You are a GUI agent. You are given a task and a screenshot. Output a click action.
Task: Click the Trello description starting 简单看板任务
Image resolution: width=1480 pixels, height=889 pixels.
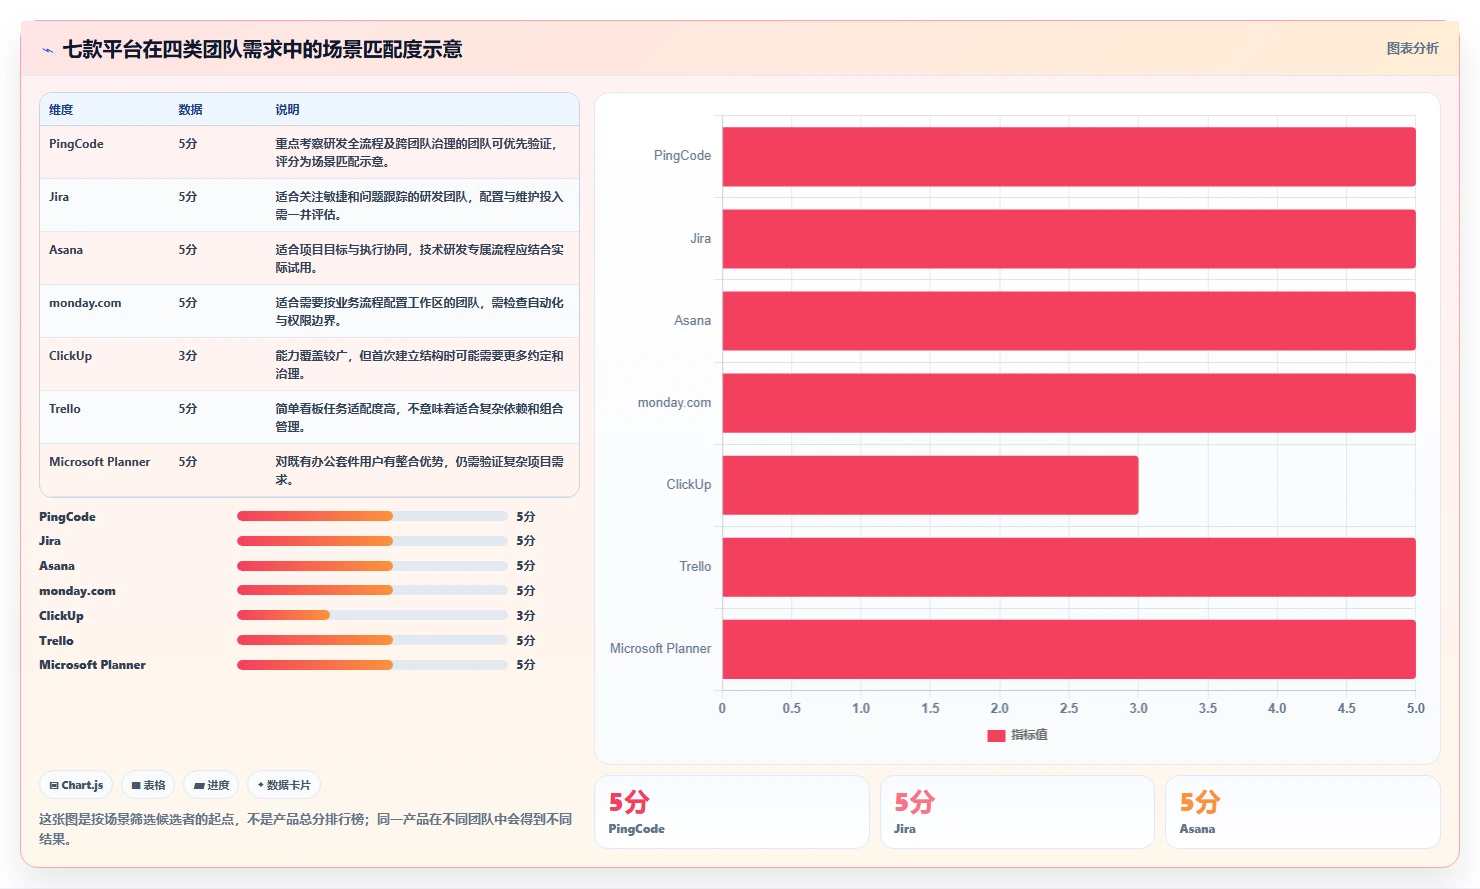pos(419,418)
